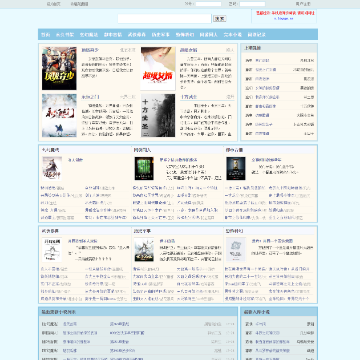Click the second link at top-left header
The height and width of the screenshot is (360, 360).
pos(79,4)
